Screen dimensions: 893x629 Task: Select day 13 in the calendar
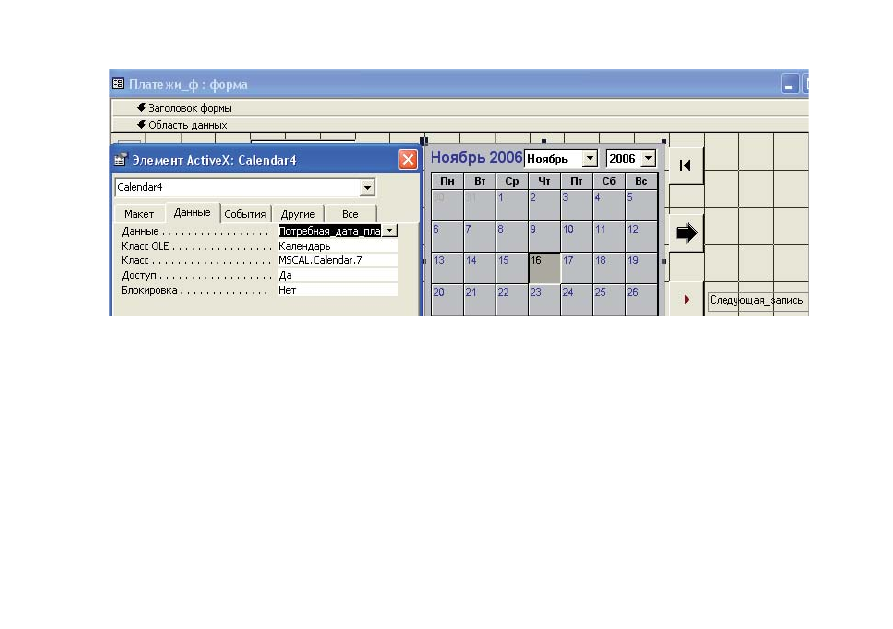(x=447, y=268)
